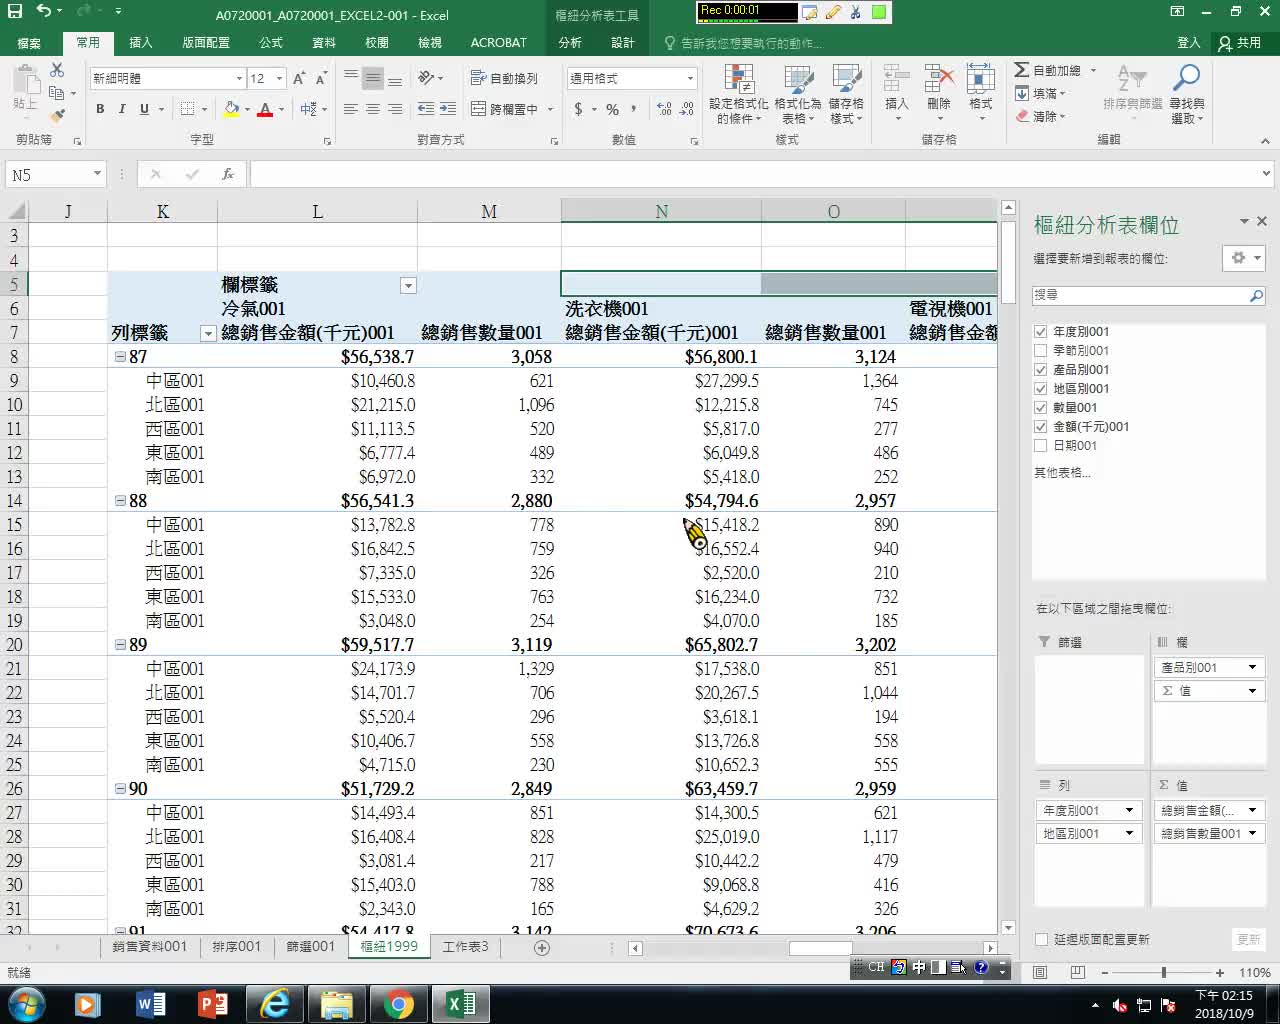Click the 自動換列 wrap text button
This screenshot has height=1024, width=1280.
pyautogui.click(x=505, y=78)
